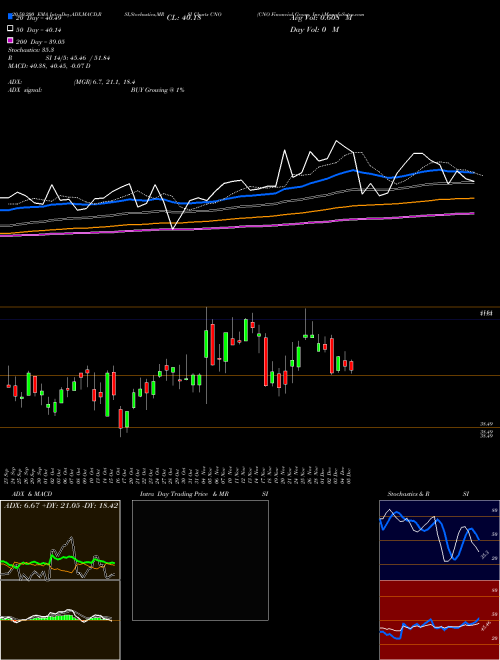Click the magenta 200 Day EMA legend swatch
This screenshot has width=500, height=660.
[x=10, y=40]
